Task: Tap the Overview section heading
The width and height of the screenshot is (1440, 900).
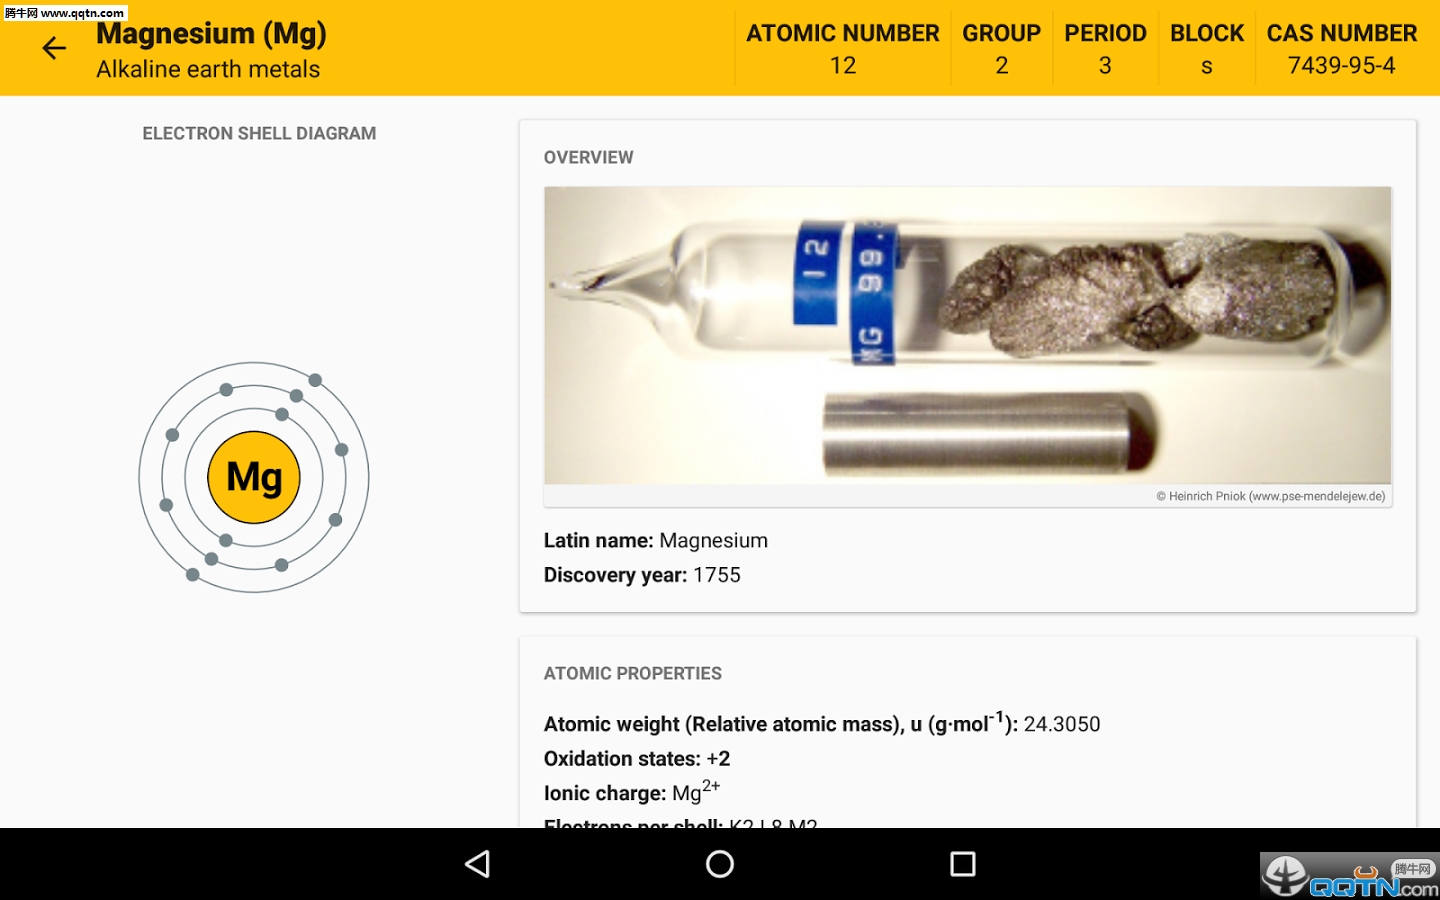Action: pos(589,157)
